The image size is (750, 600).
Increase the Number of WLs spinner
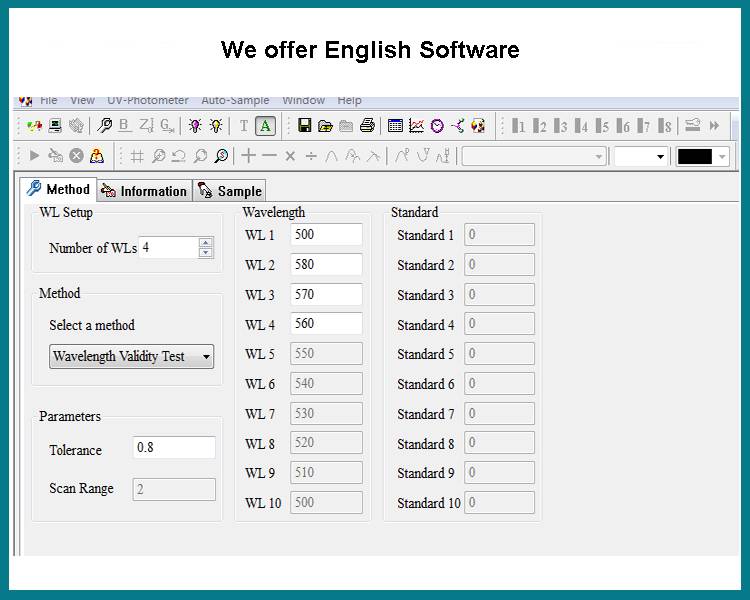pyautogui.click(x=206, y=242)
